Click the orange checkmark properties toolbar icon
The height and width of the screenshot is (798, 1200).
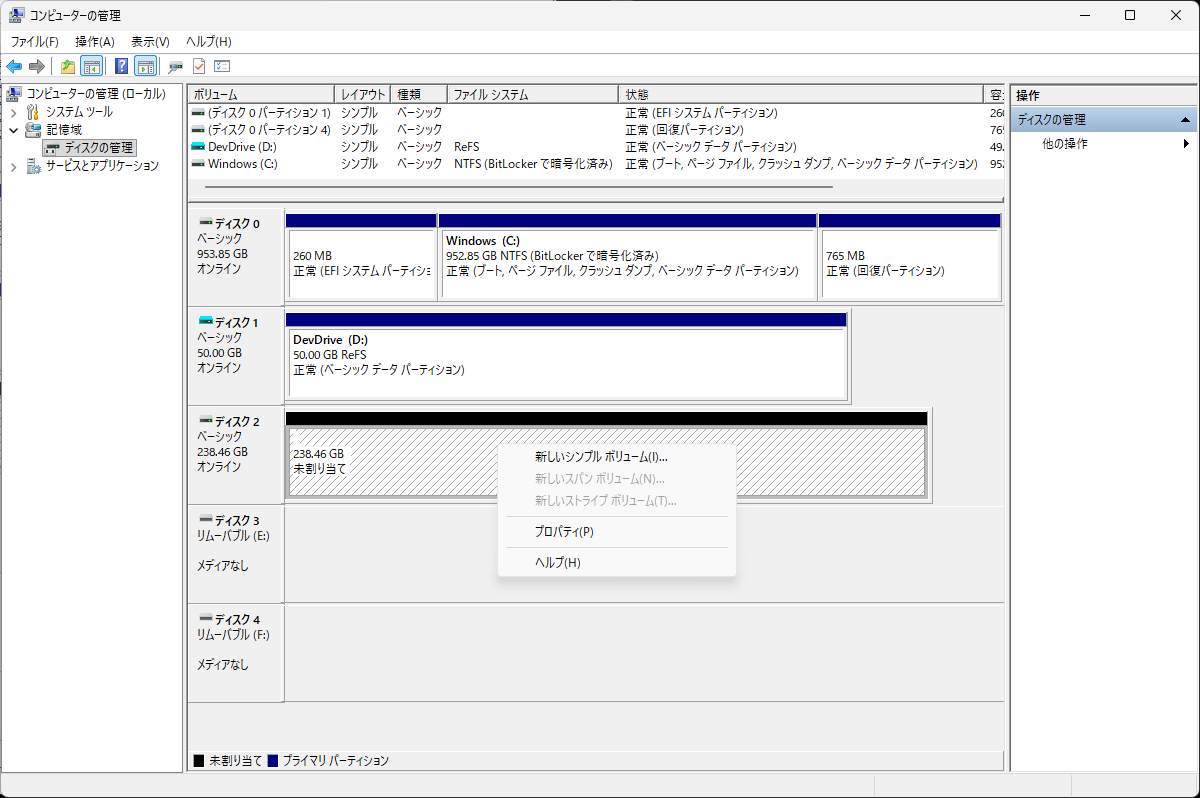click(x=198, y=66)
